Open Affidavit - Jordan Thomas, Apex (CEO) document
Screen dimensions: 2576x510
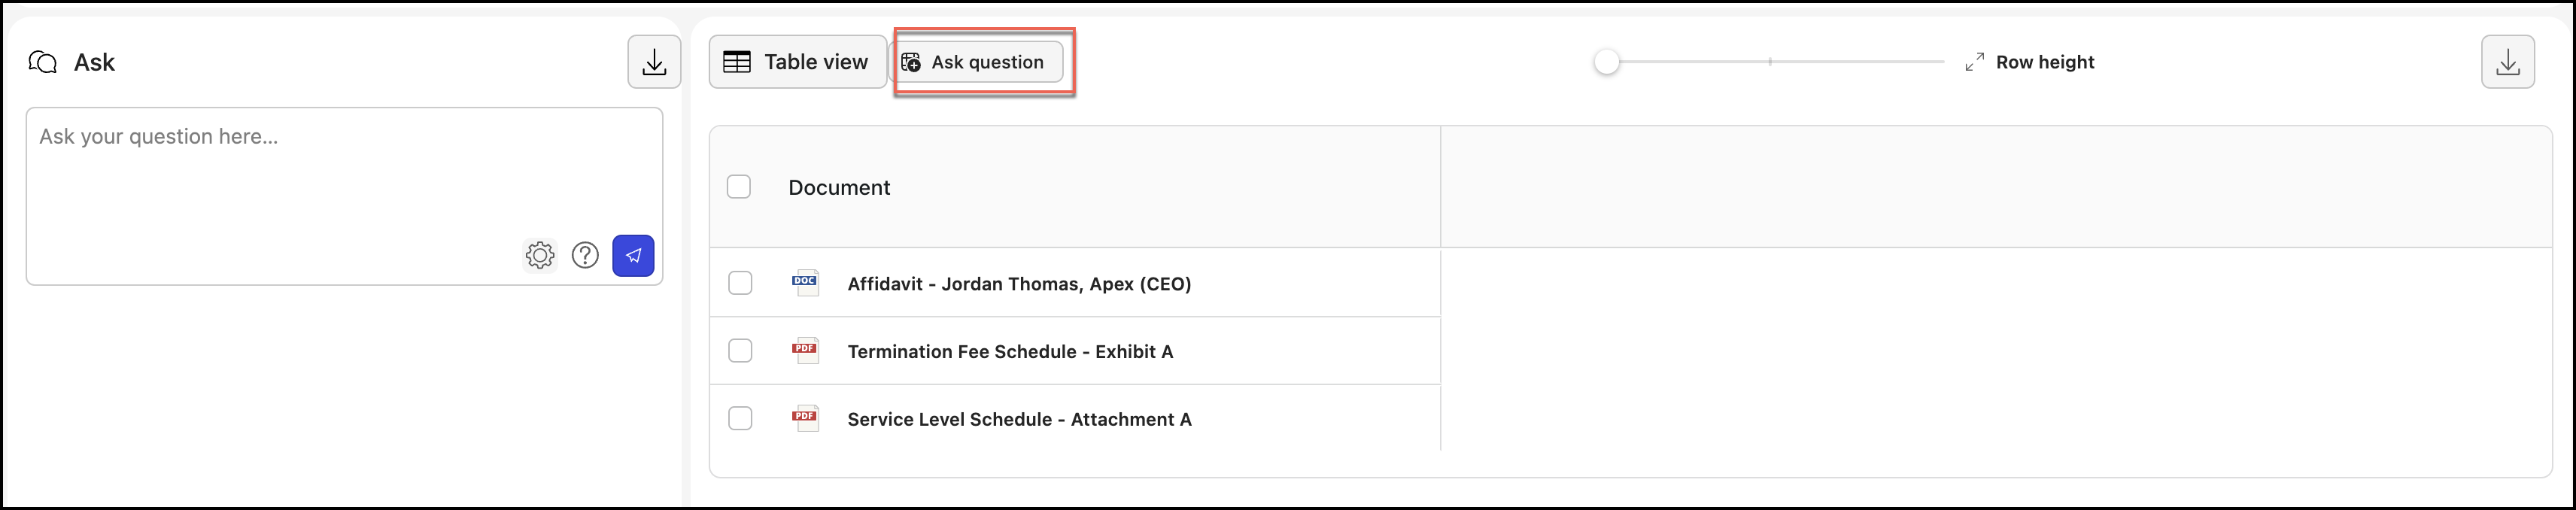pyautogui.click(x=1018, y=284)
